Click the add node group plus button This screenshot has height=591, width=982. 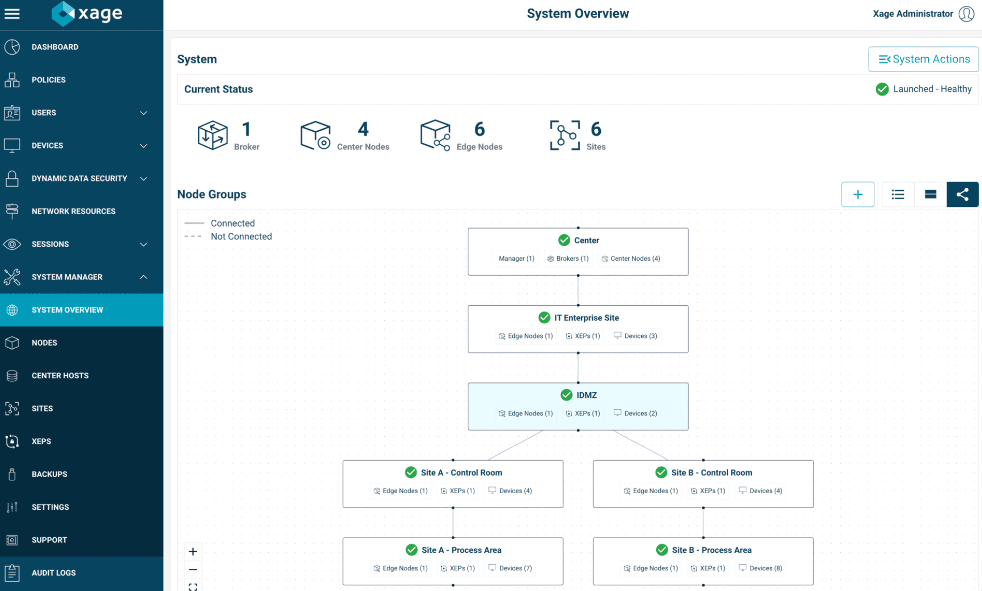click(x=858, y=195)
